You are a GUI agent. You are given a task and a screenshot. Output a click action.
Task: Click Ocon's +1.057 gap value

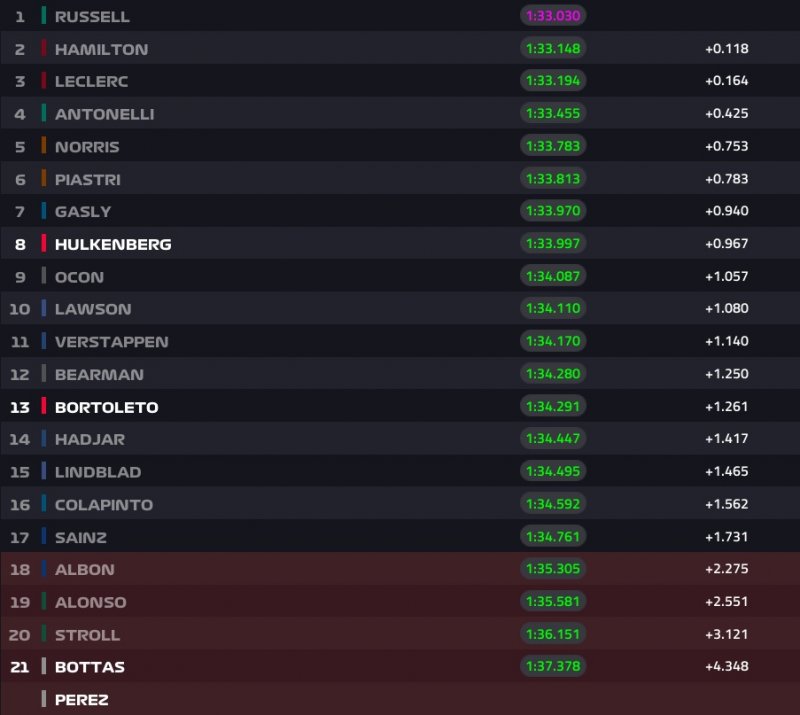[726, 276]
